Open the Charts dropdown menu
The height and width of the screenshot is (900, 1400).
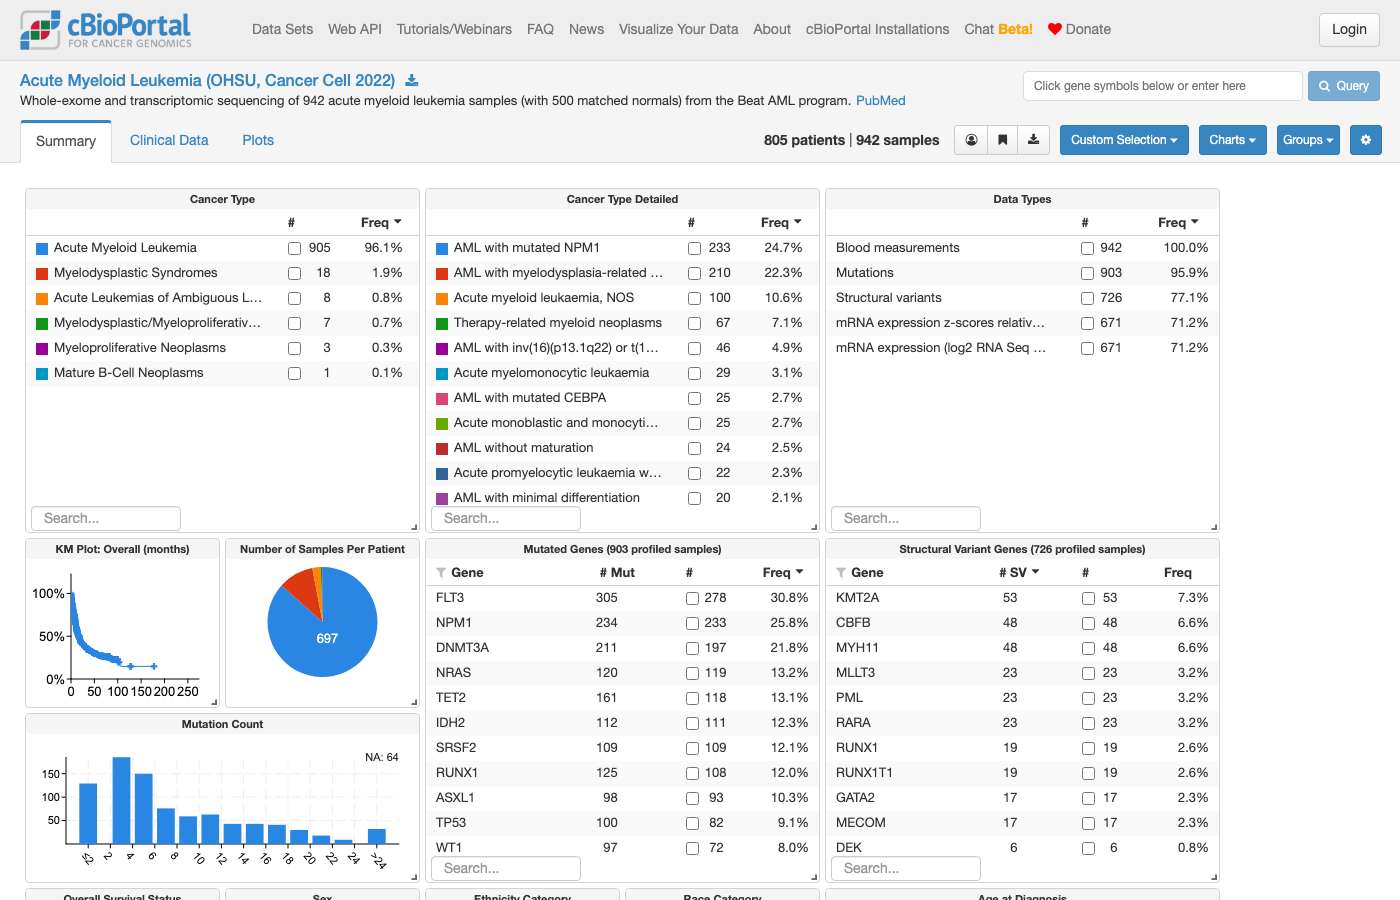pos(1233,140)
